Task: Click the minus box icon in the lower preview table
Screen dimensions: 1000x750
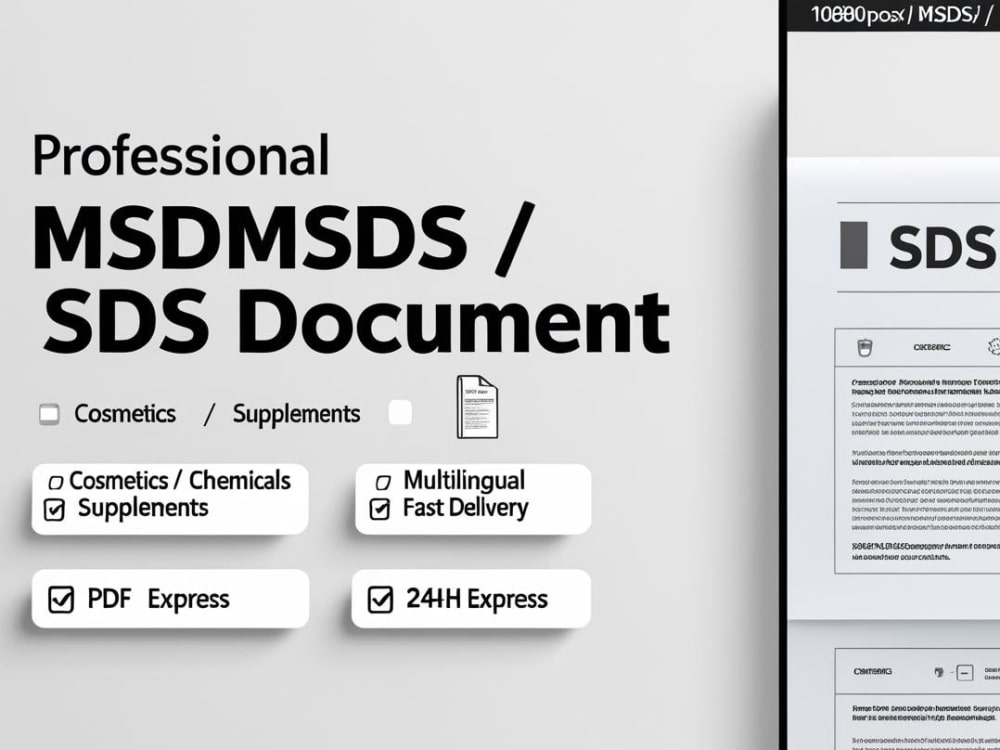Action: [x=965, y=672]
